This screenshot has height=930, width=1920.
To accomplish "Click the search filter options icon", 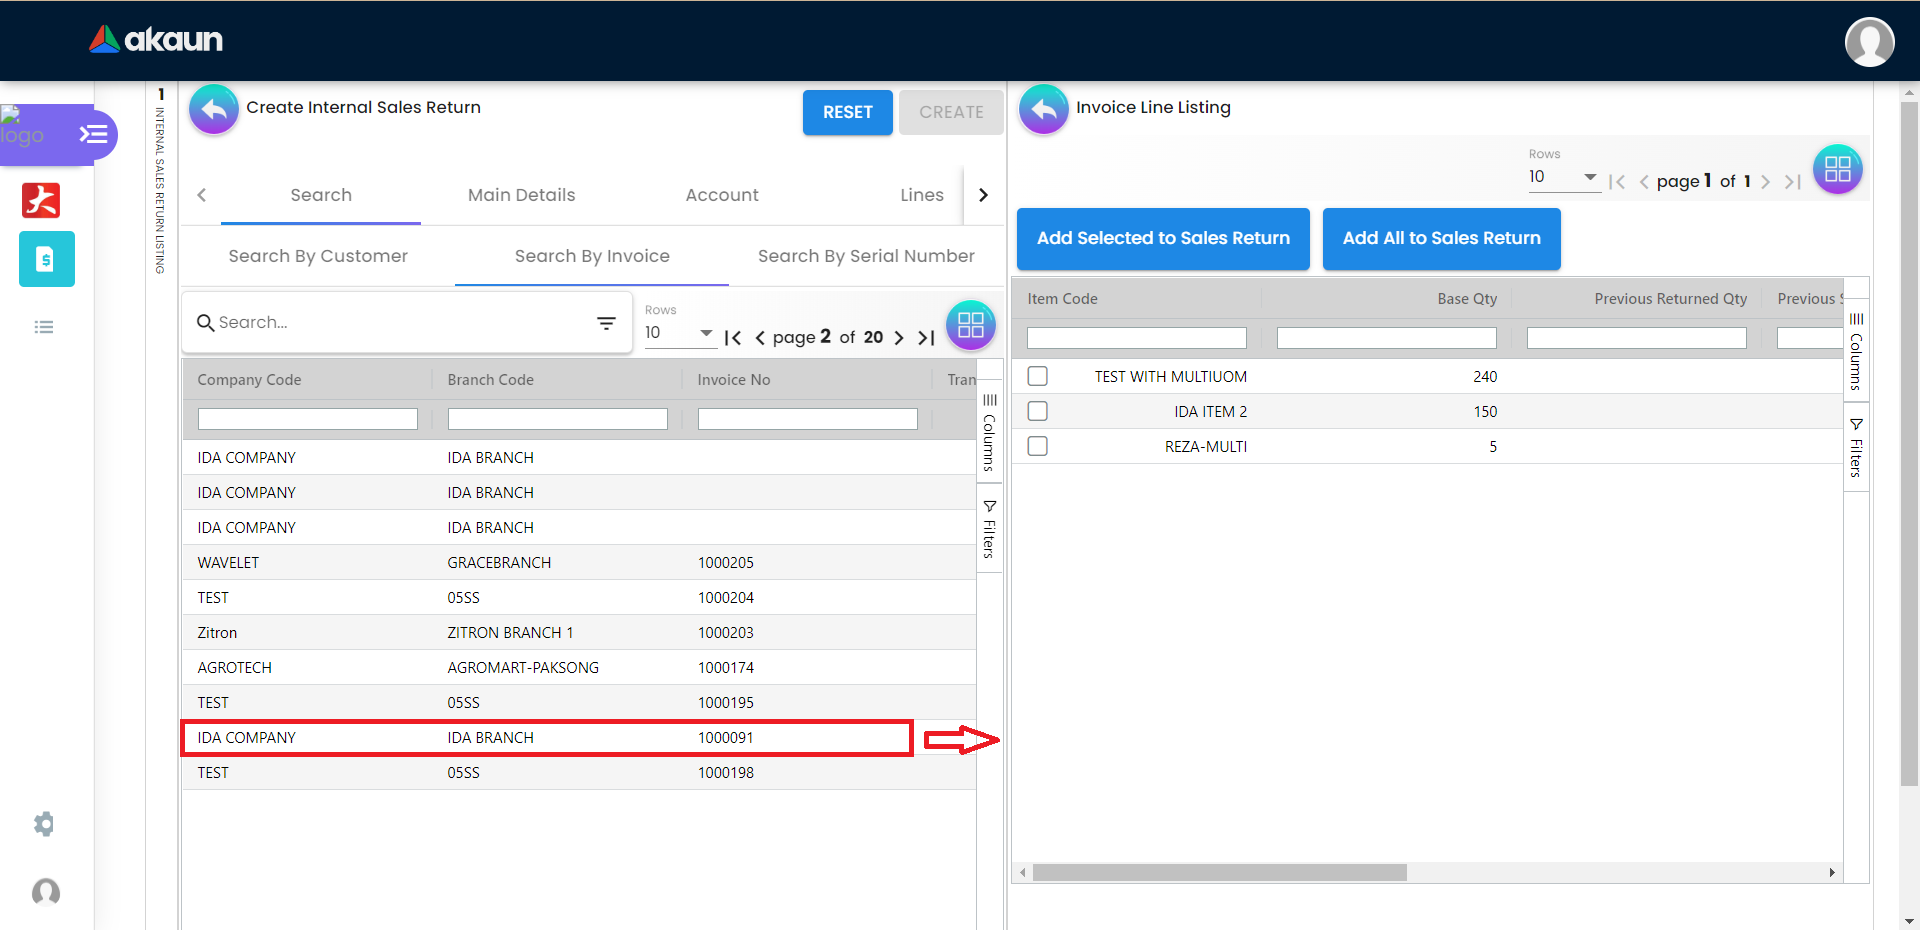I will 606,323.
